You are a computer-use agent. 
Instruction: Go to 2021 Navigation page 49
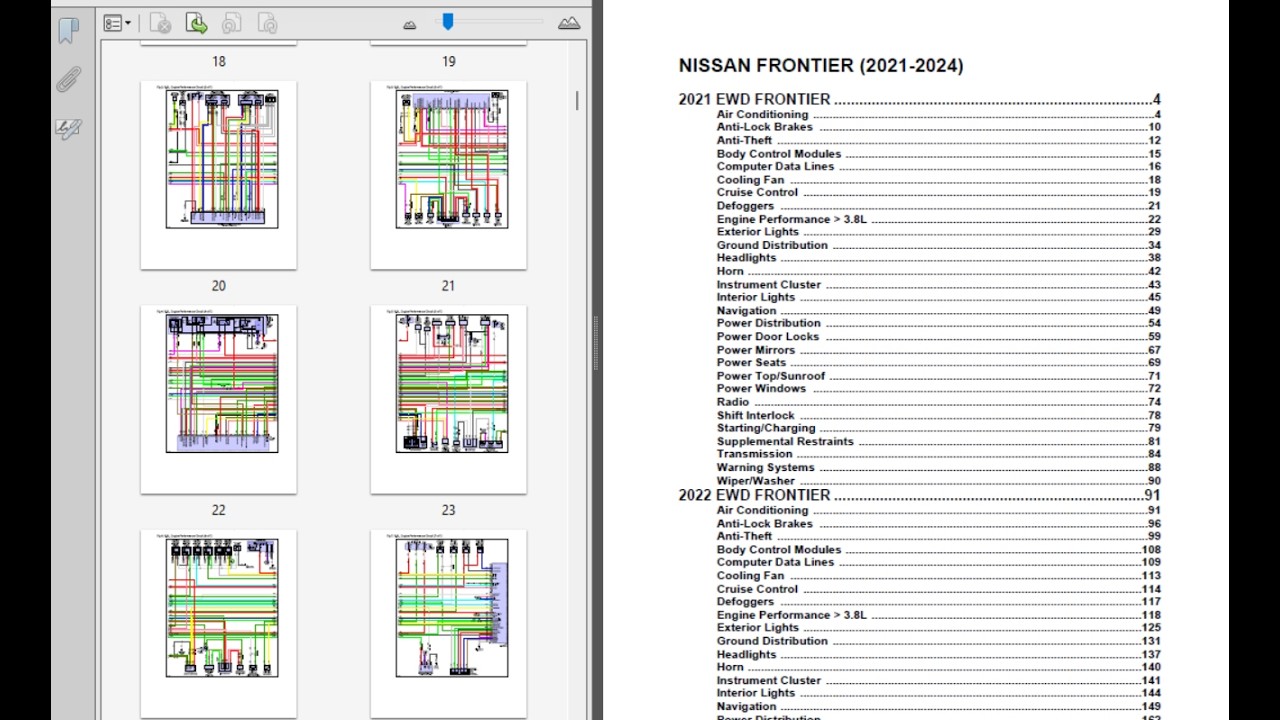coord(938,311)
